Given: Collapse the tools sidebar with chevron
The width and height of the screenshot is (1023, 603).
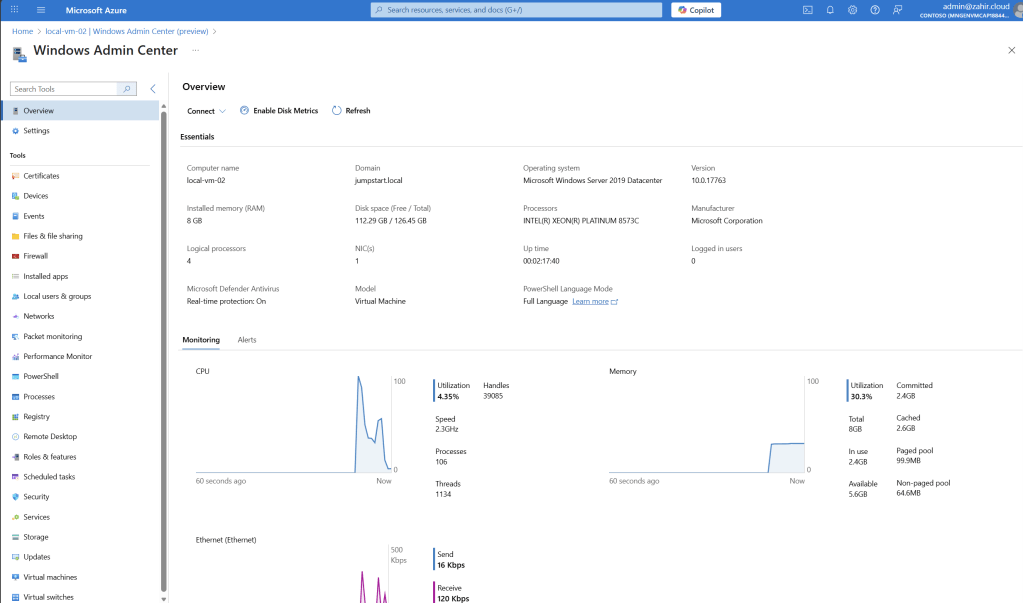Looking at the screenshot, I should pyautogui.click(x=152, y=89).
